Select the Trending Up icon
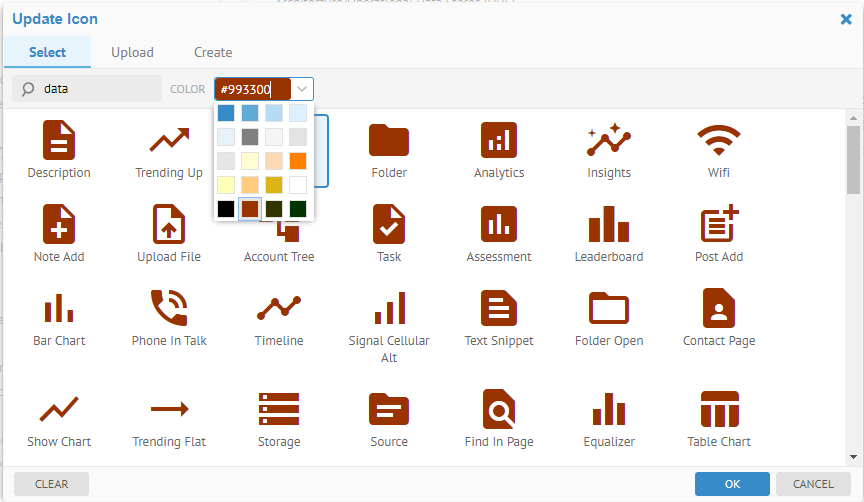 [168, 141]
